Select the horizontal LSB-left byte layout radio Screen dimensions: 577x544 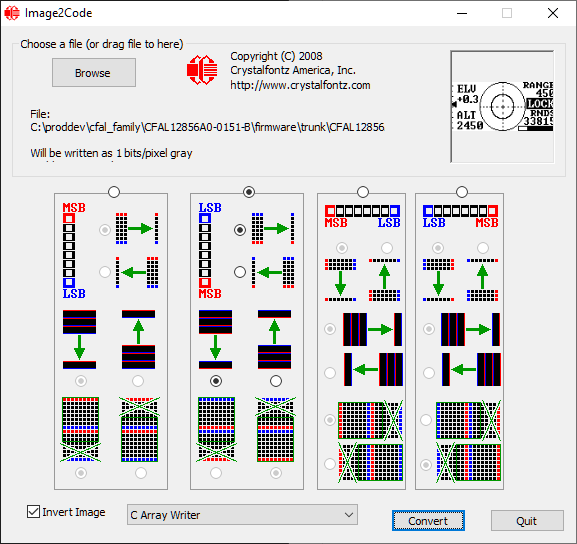click(x=462, y=192)
